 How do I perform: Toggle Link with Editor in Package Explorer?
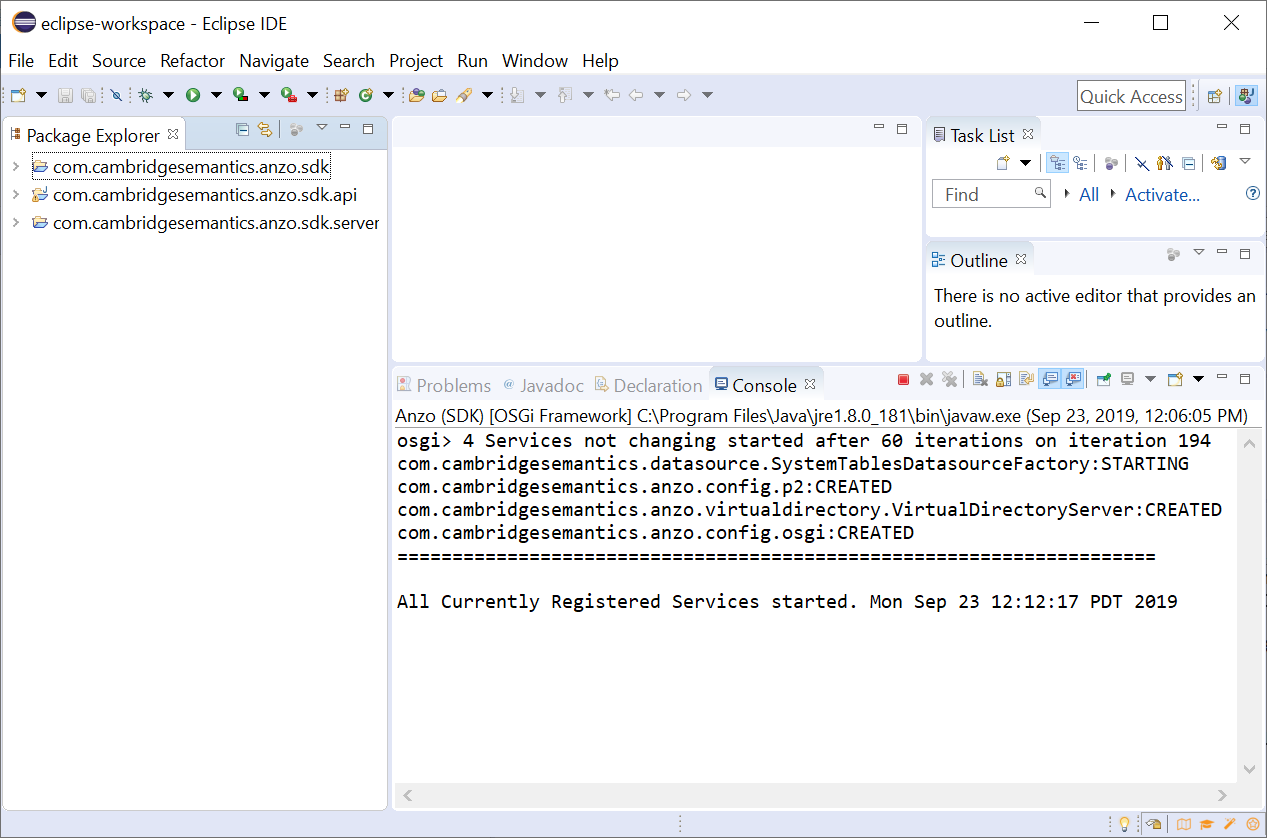coord(265,129)
